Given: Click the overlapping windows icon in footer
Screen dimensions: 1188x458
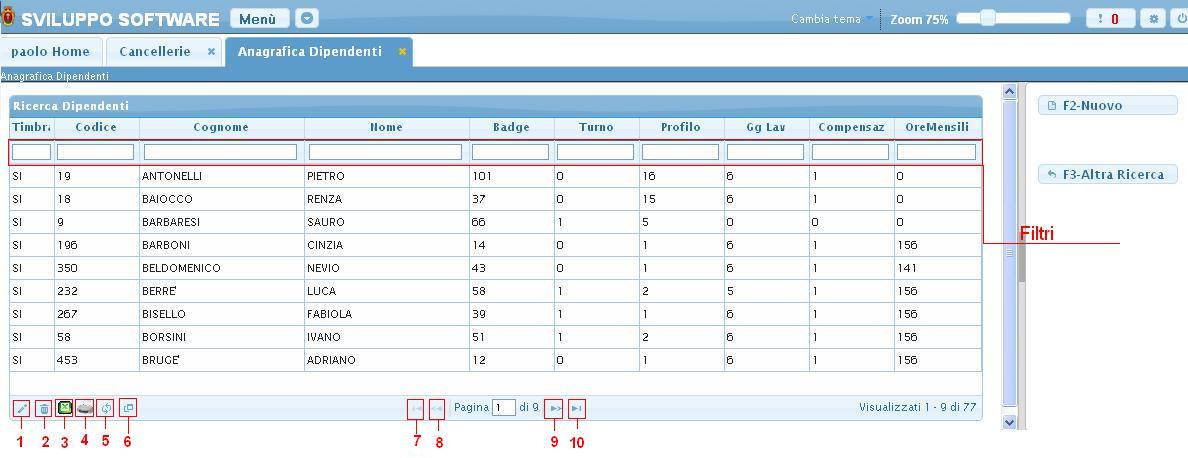Looking at the screenshot, I should [x=127, y=408].
